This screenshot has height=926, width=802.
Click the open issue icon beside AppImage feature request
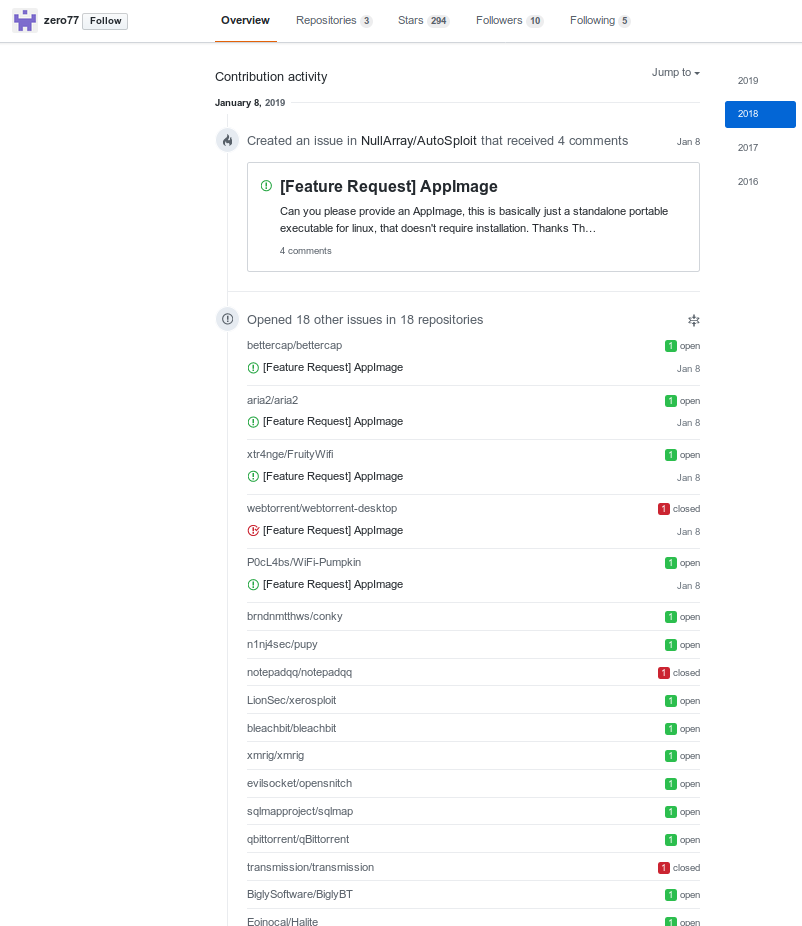click(269, 186)
